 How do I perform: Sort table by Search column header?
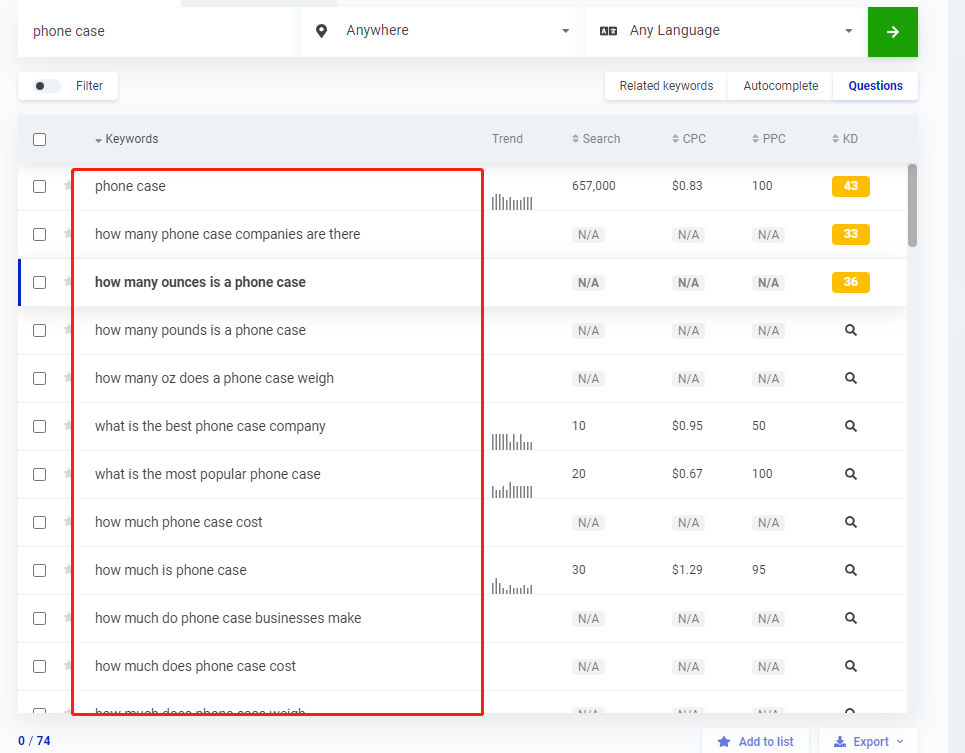[x=596, y=139]
